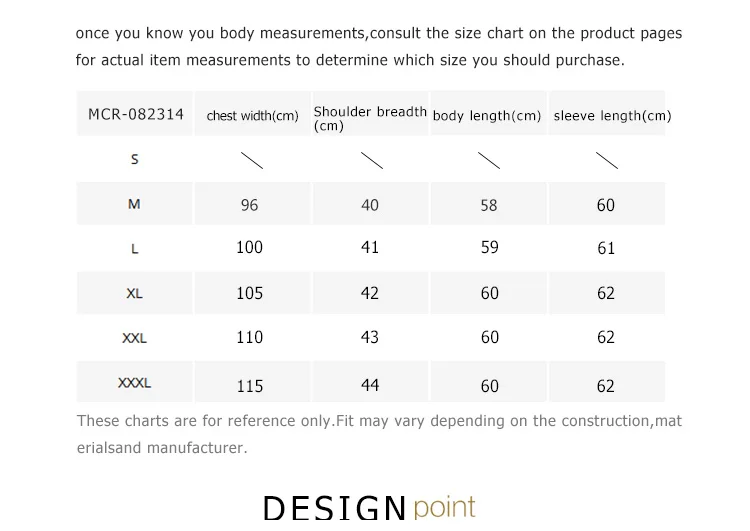The image size is (750, 531).
Task: Select chest width value 96 for M
Action: point(249,205)
